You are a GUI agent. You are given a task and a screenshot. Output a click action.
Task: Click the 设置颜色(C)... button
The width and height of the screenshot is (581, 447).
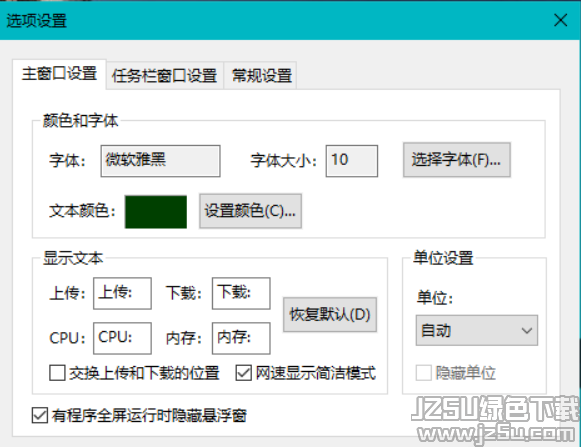[250, 211]
